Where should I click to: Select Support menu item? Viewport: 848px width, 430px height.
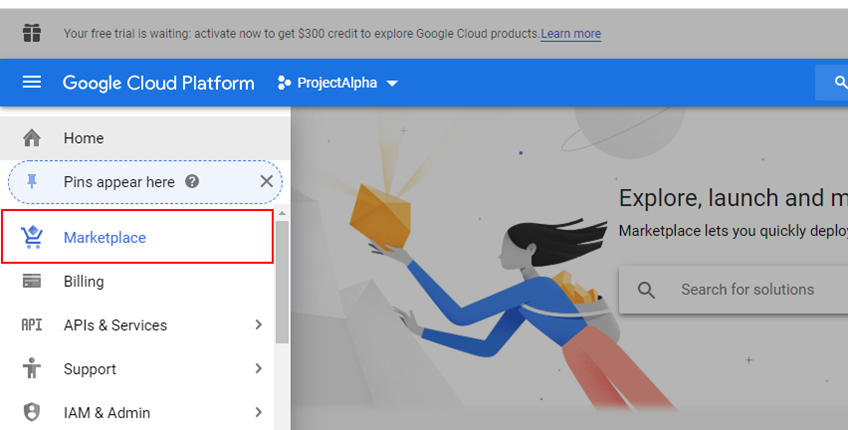(x=137, y=368)
